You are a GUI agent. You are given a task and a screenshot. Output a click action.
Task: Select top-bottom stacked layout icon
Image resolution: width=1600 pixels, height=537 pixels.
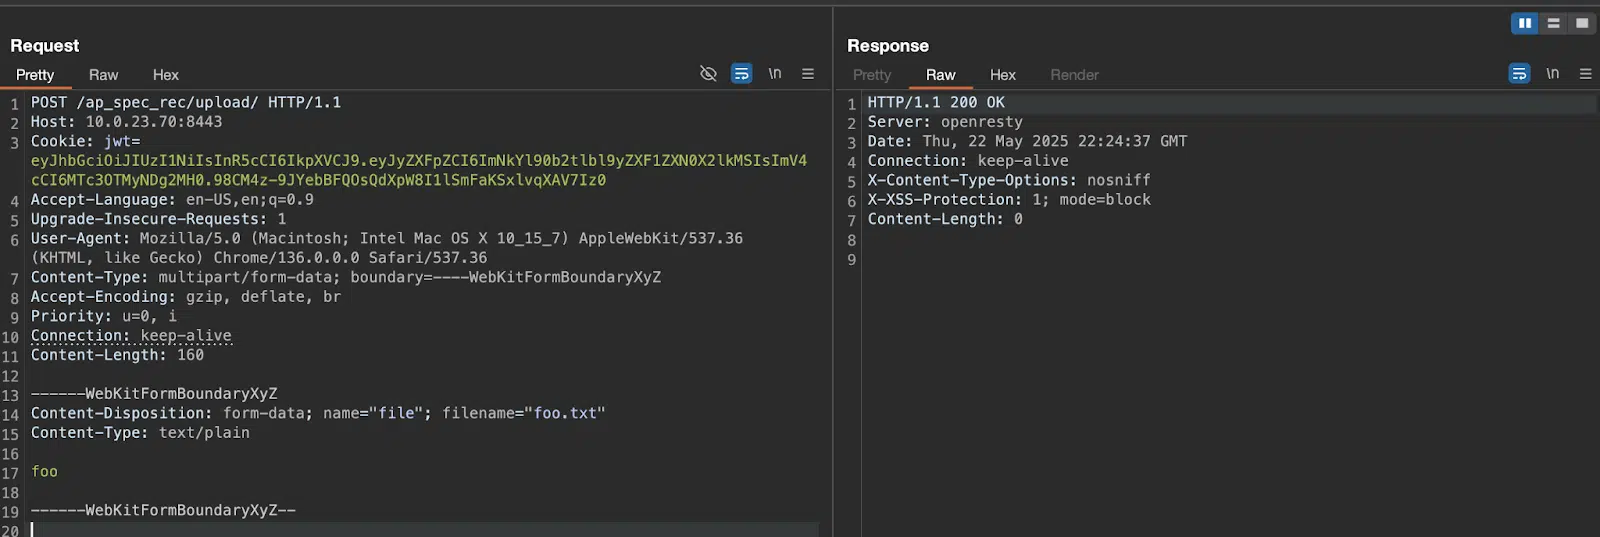pyautogui.click(x=1553, y=23)
